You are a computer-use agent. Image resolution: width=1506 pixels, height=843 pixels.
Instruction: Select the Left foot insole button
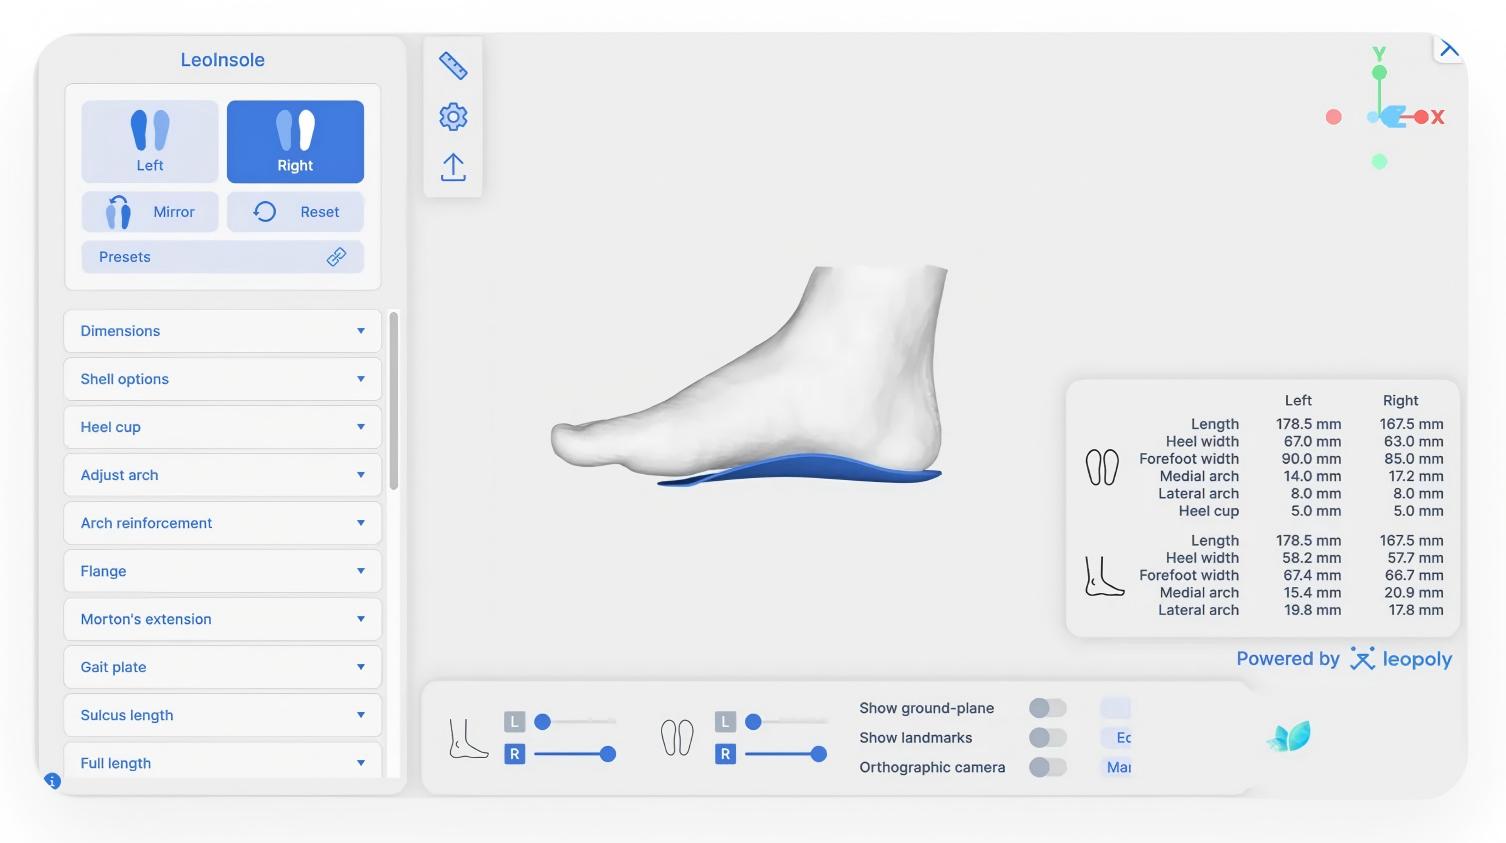(x=150, y=141)
